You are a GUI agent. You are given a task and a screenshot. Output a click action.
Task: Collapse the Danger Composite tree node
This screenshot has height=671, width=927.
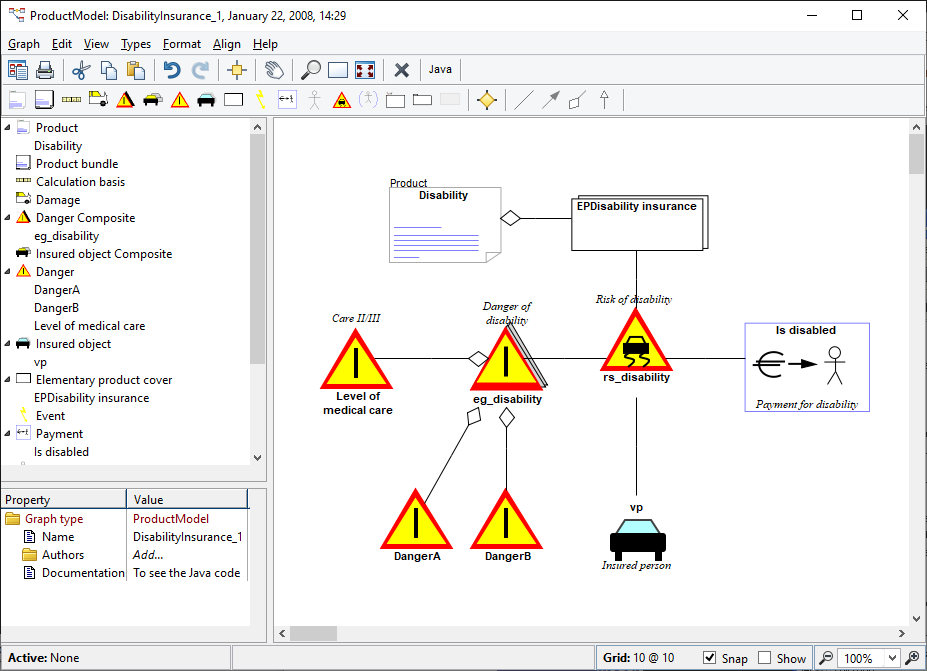click(8, 218)
